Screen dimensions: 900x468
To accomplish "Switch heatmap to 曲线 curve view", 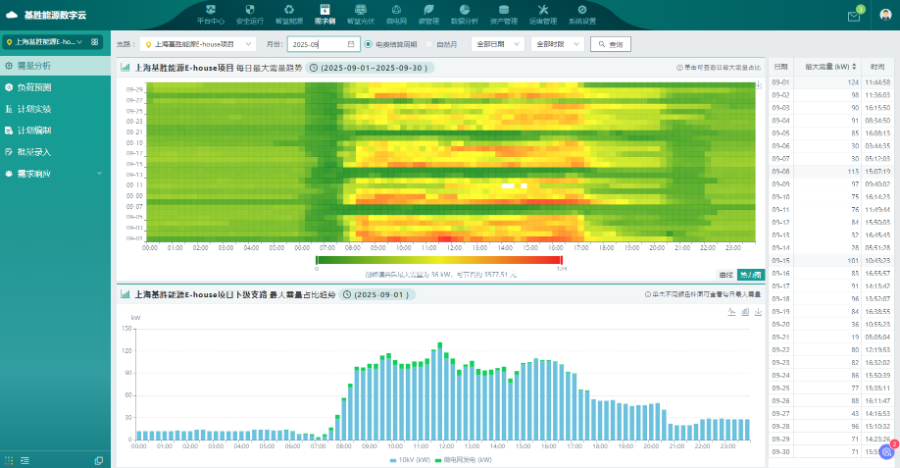I will [x=726, y=274].
